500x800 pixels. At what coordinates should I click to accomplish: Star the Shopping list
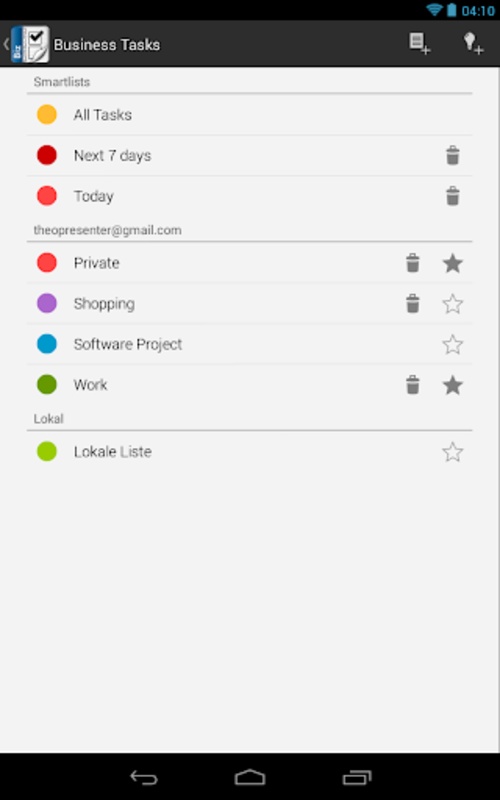pyautogui.click(x=453, y=304)
